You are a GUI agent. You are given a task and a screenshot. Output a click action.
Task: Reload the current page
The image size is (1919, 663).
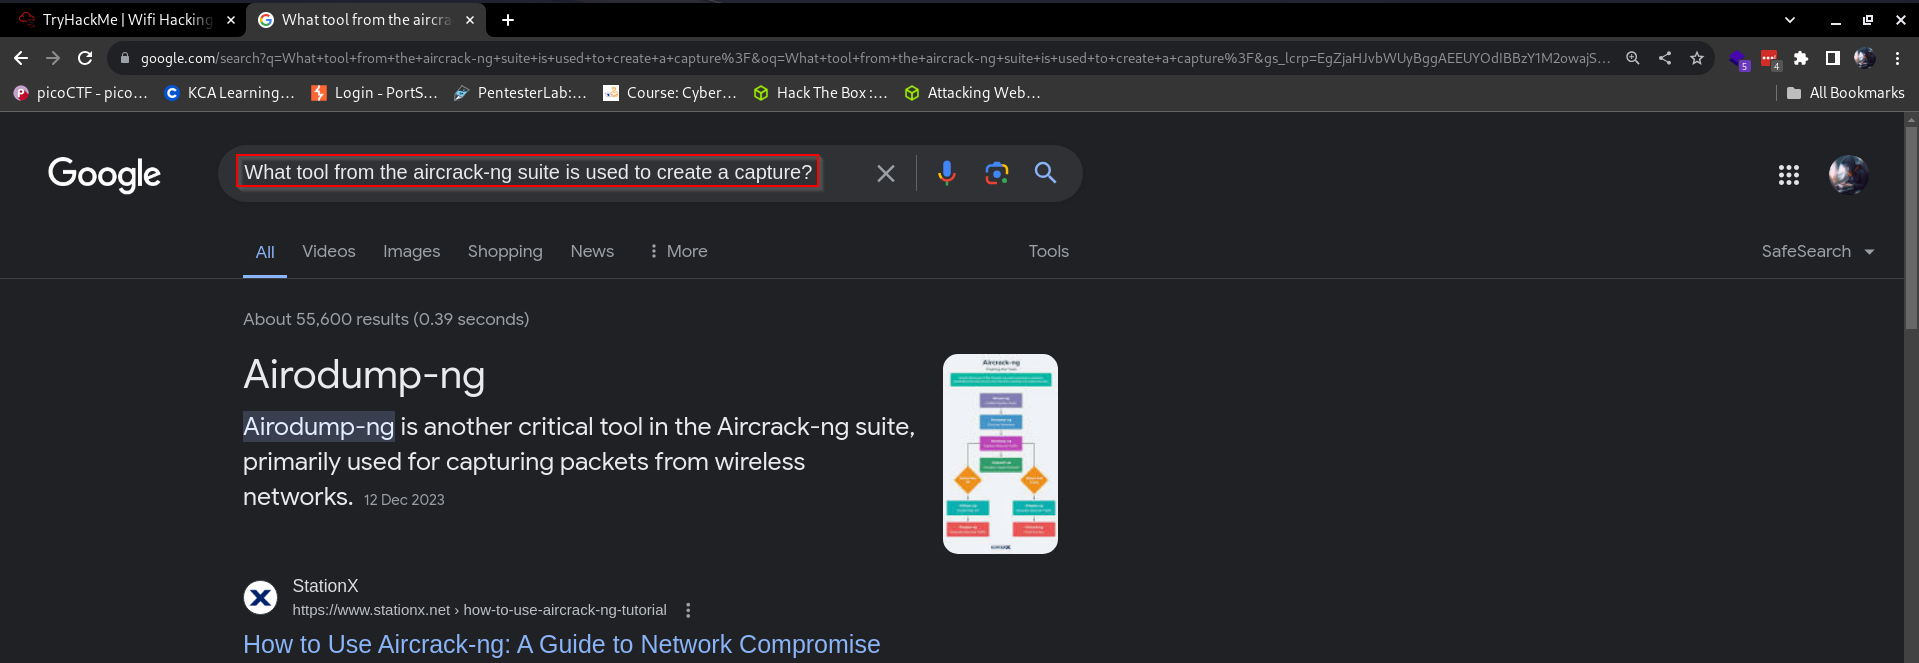[x=85, y=58]
